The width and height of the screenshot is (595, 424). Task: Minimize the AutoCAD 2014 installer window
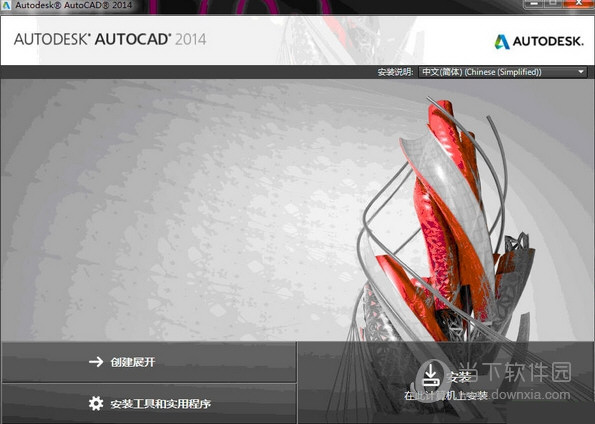534,4
